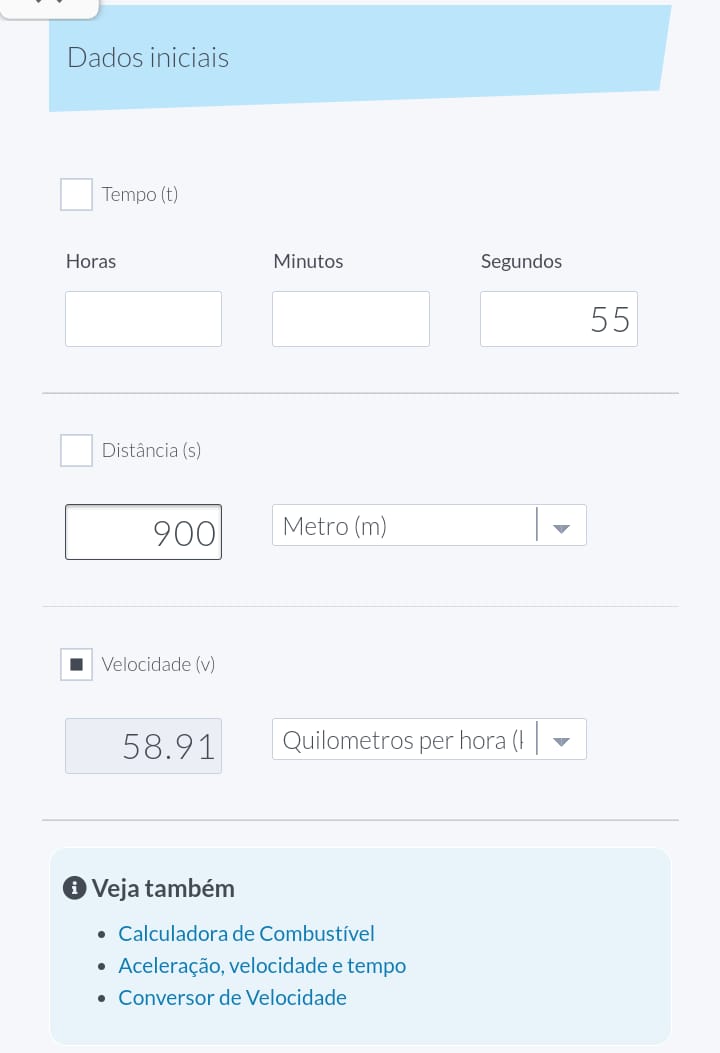Click the Dados iniciais section header
The width and height of the screenshot is (720, 1053).
point(148,58)
